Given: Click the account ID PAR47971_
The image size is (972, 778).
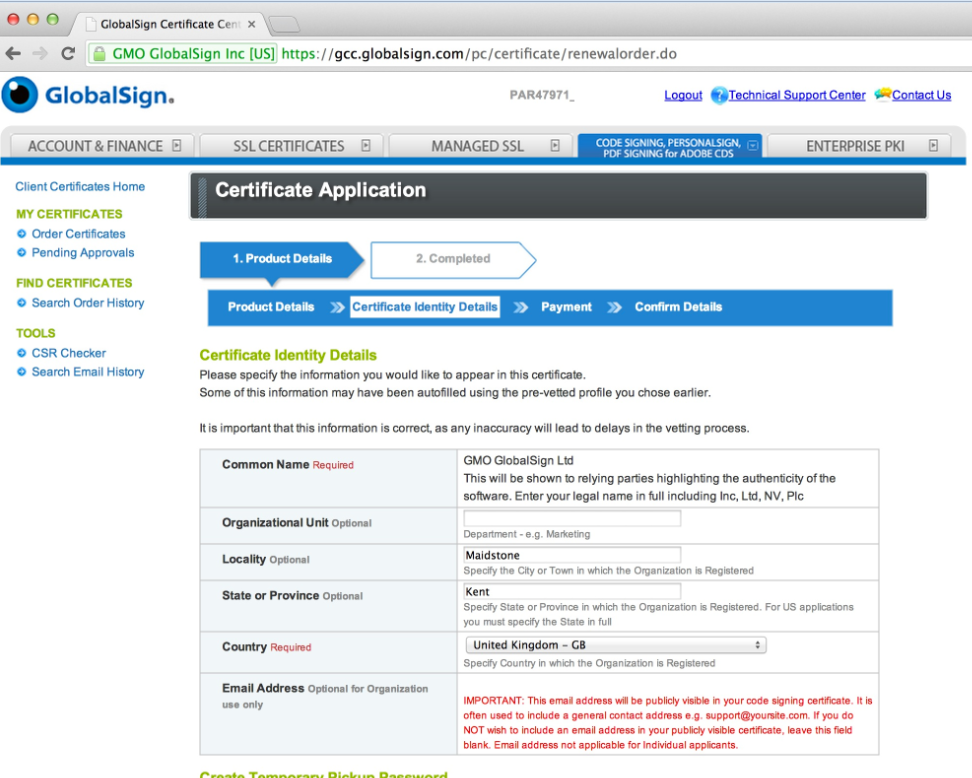Looking at the screenshot, I should (542, 95).
